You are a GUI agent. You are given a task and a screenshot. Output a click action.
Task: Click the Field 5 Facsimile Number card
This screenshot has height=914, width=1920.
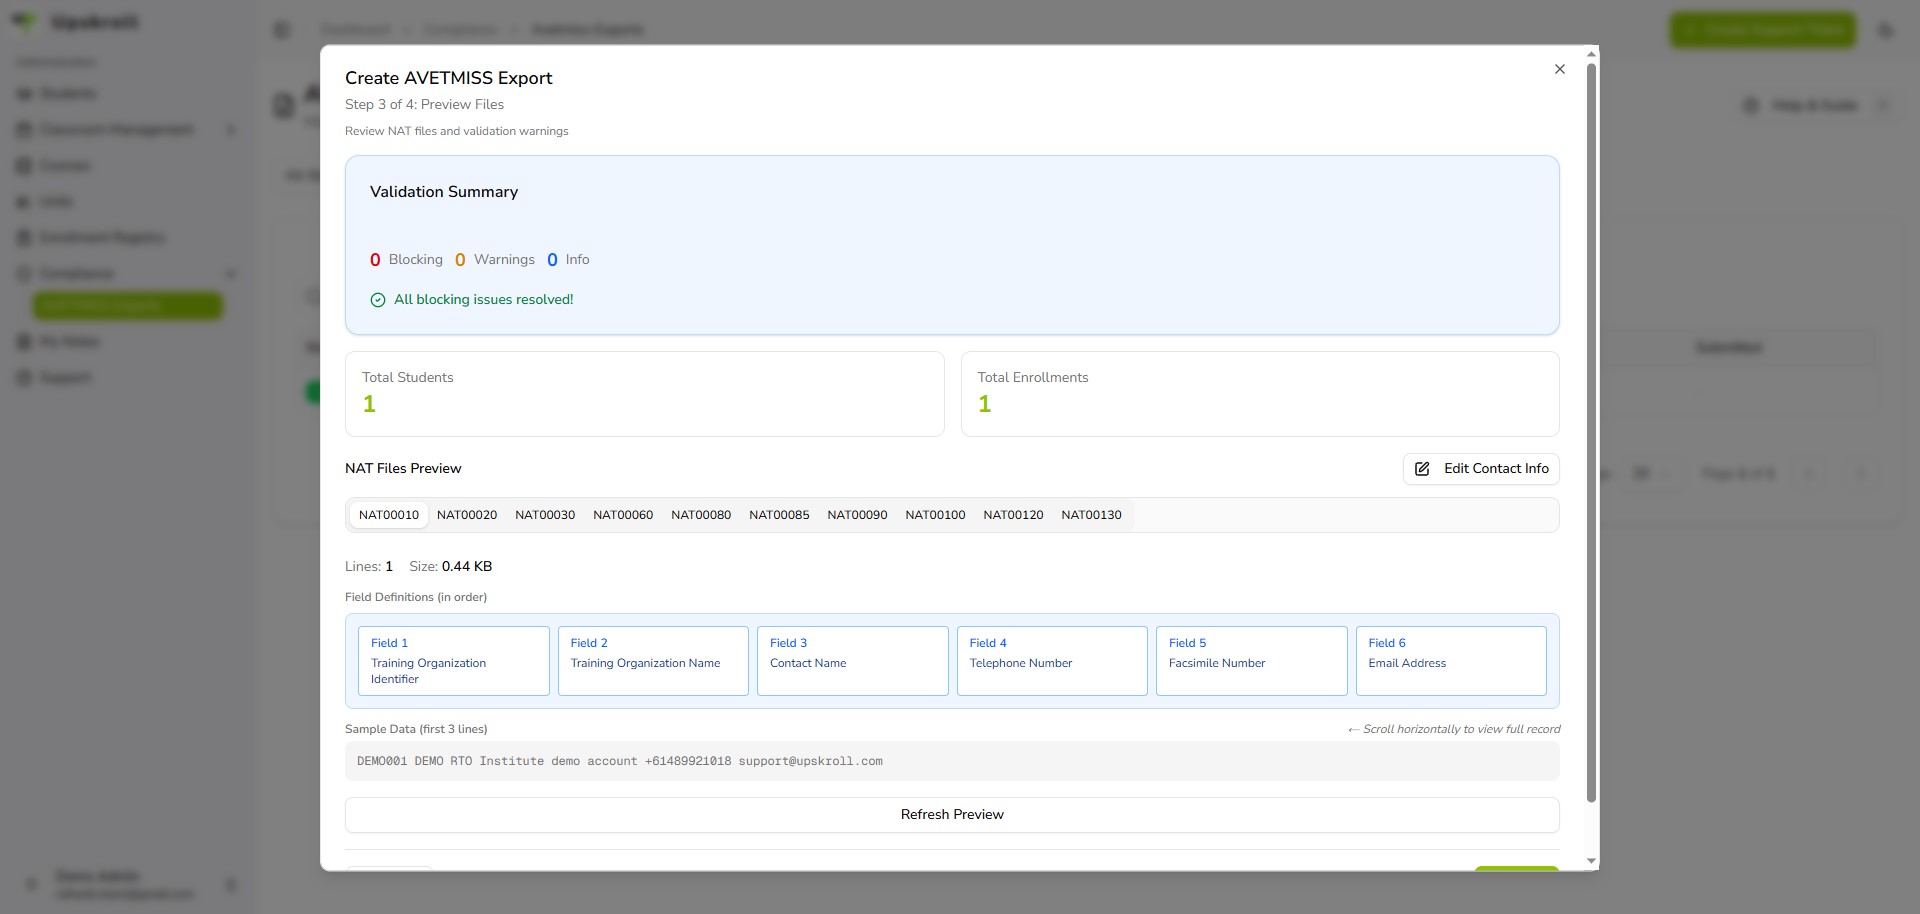click(x=1252, y=661)
